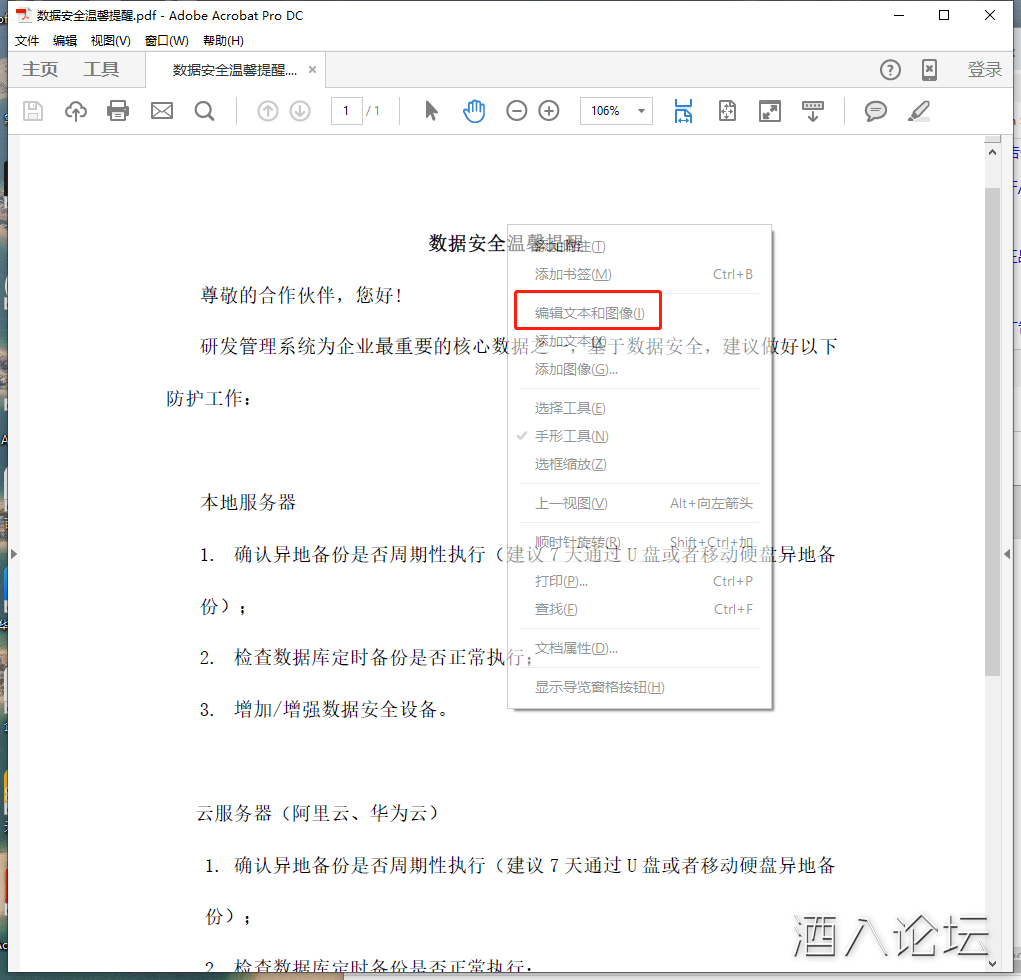The image size is (1021, 980).
Task: Click the cloud upload icon
Action: point(76,111)
